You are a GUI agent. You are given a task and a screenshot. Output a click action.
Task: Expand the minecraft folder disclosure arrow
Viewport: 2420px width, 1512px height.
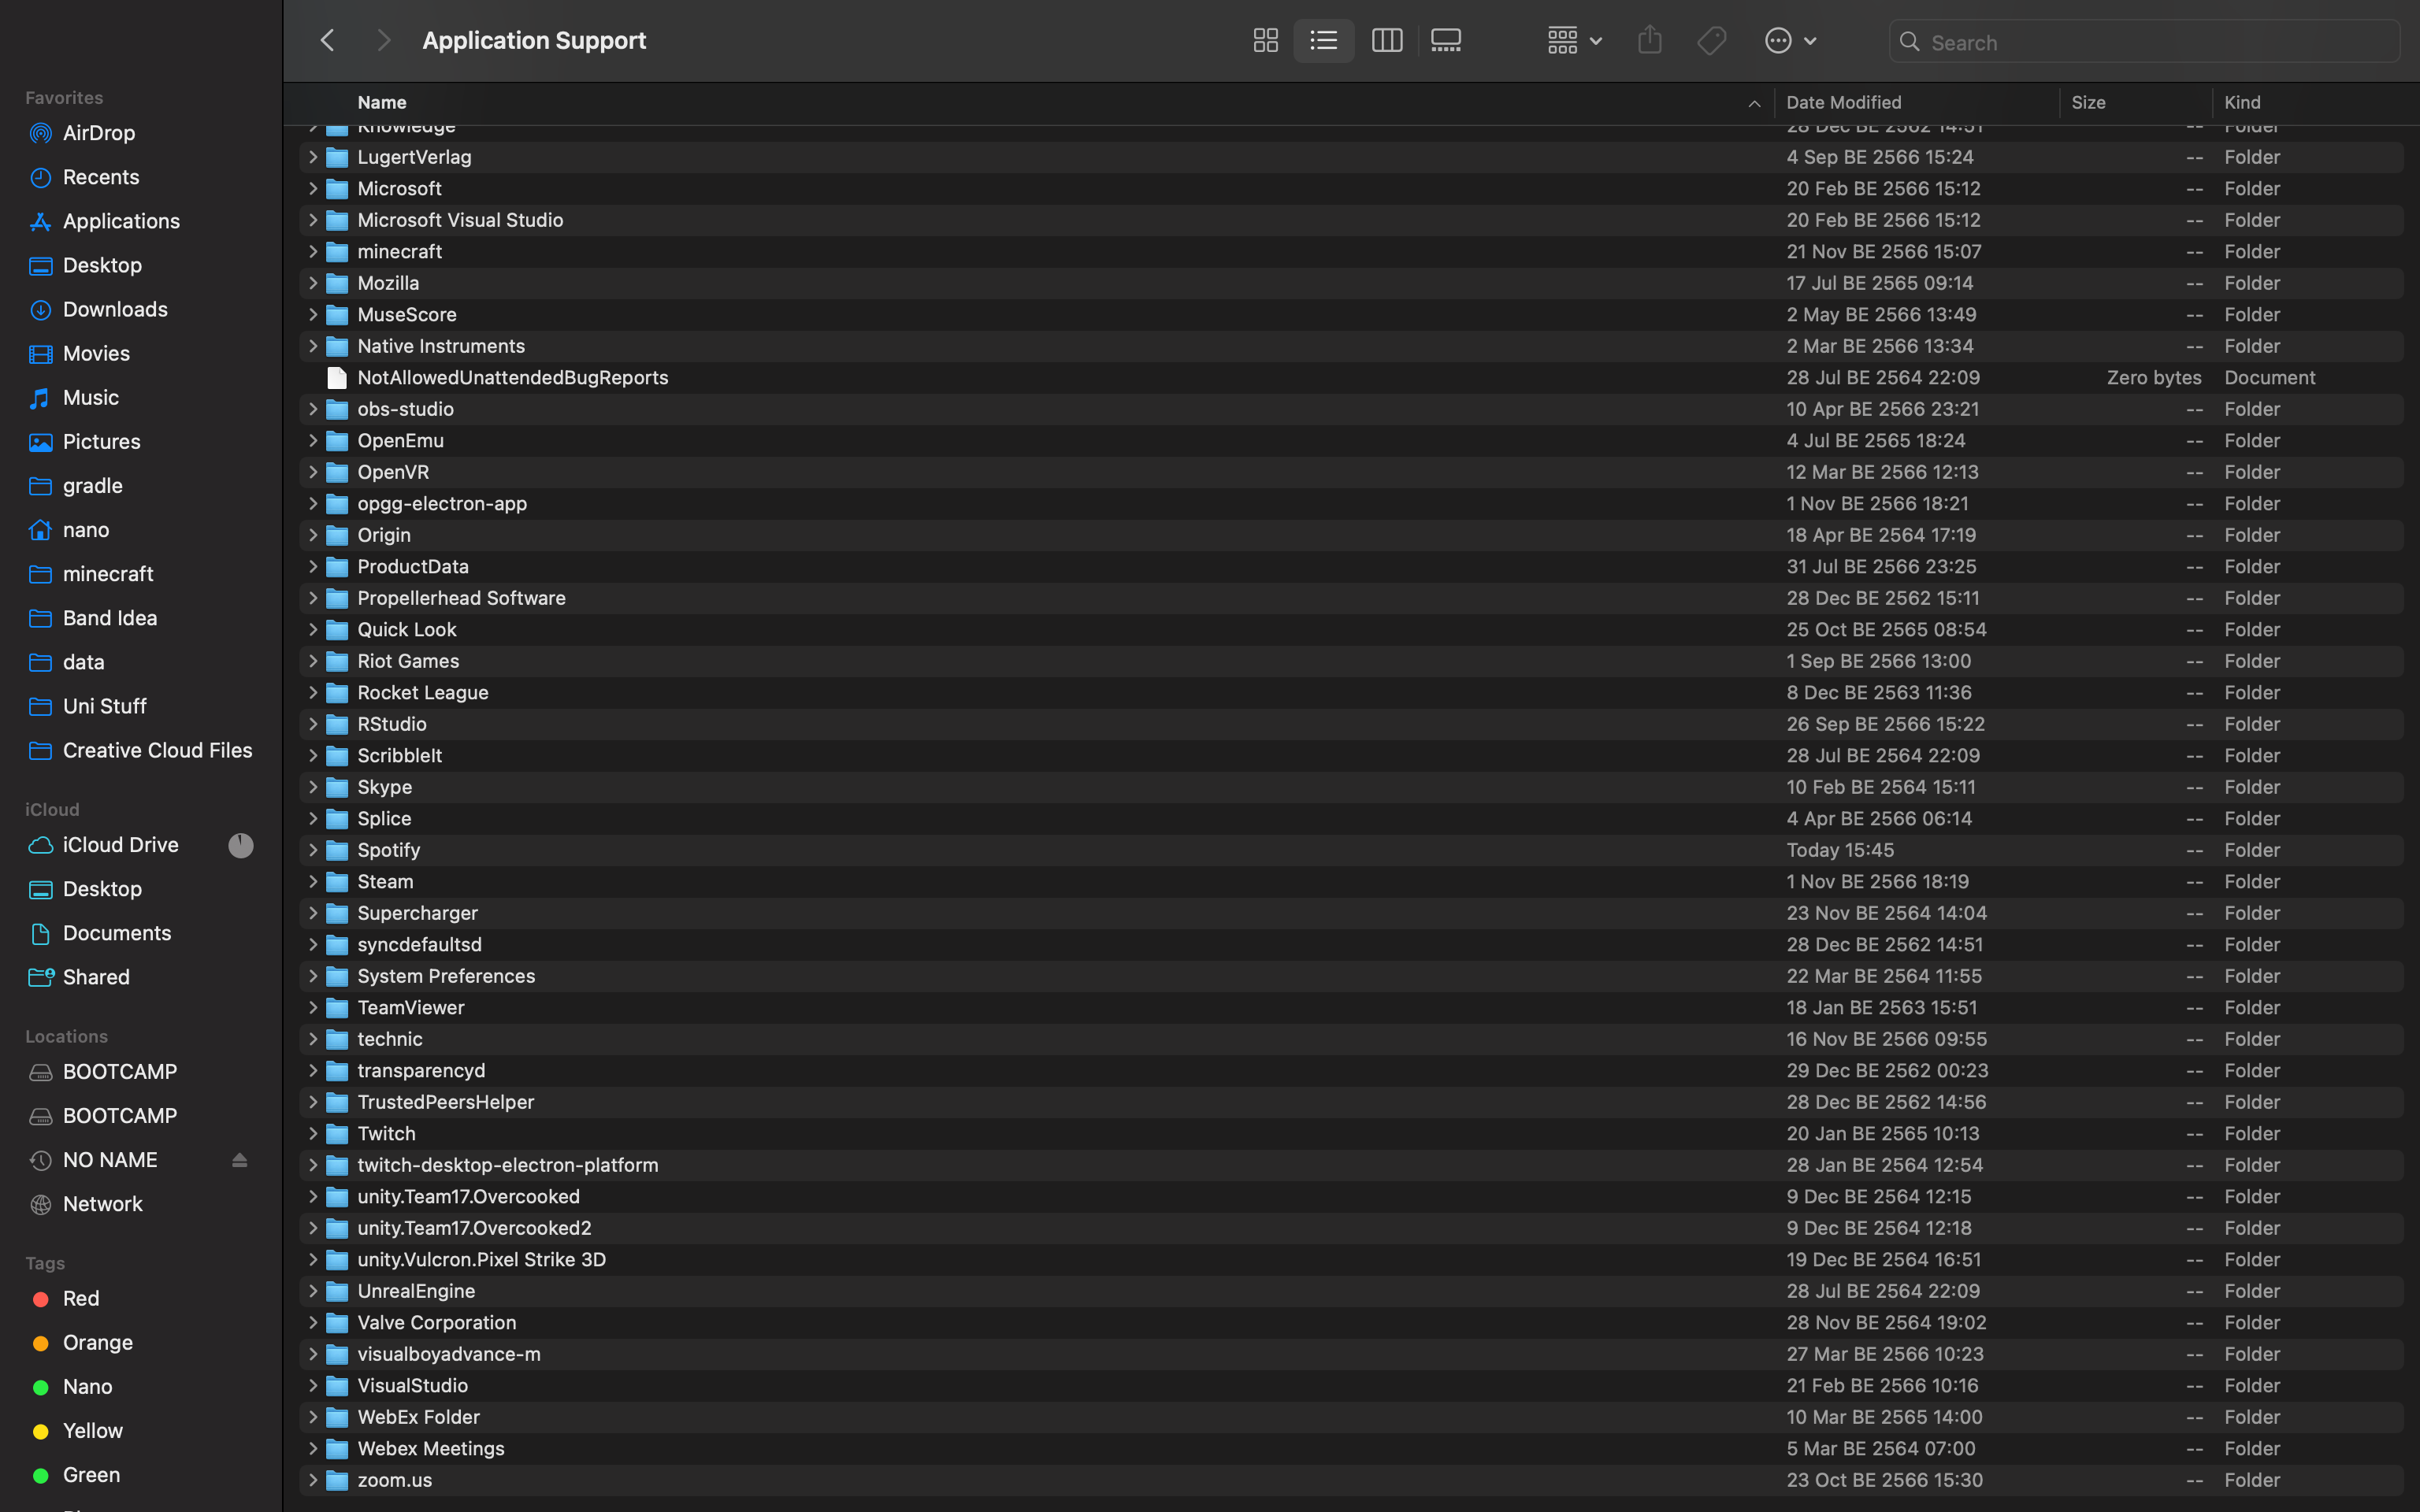coord(313,252)
